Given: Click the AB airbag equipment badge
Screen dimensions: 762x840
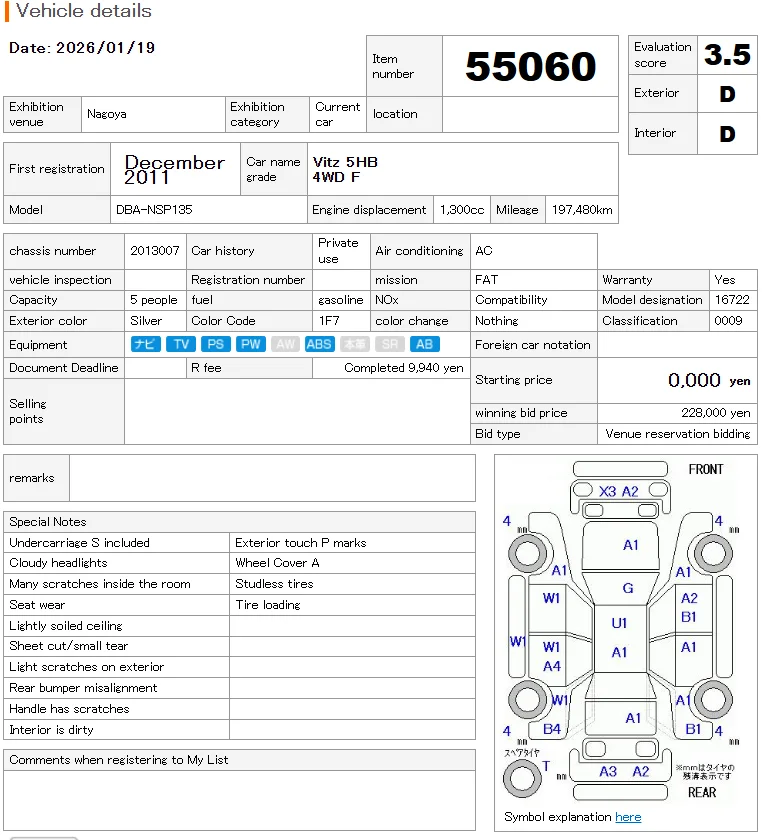Looking at the screenshot, I should point(424,344).
